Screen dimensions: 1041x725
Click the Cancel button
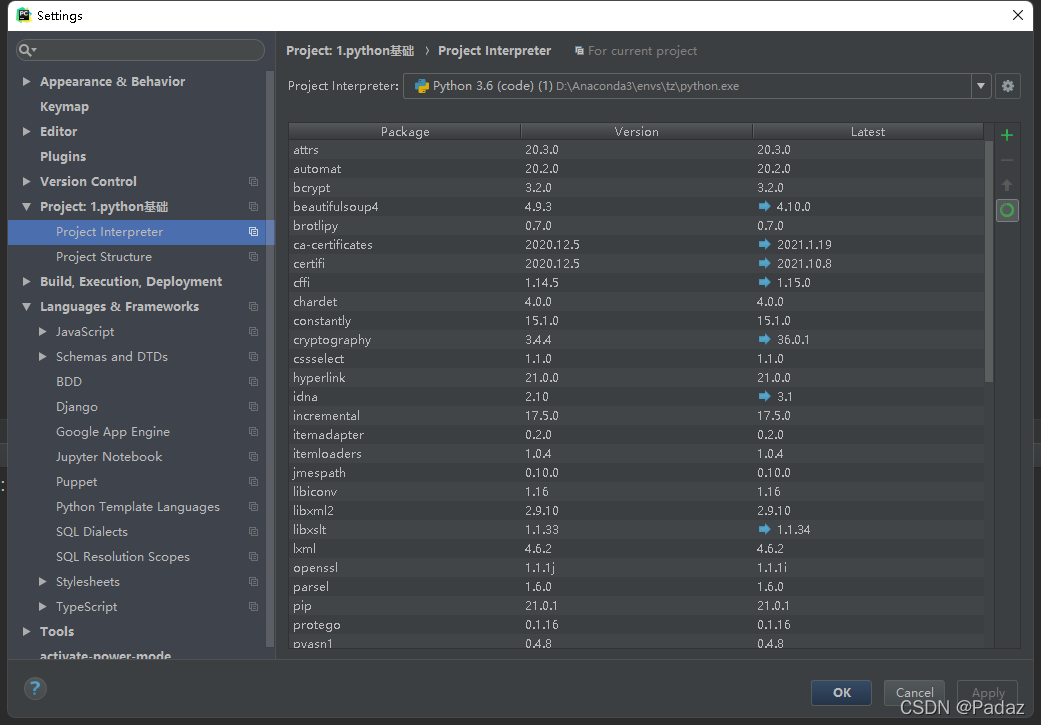click(914, 692)
